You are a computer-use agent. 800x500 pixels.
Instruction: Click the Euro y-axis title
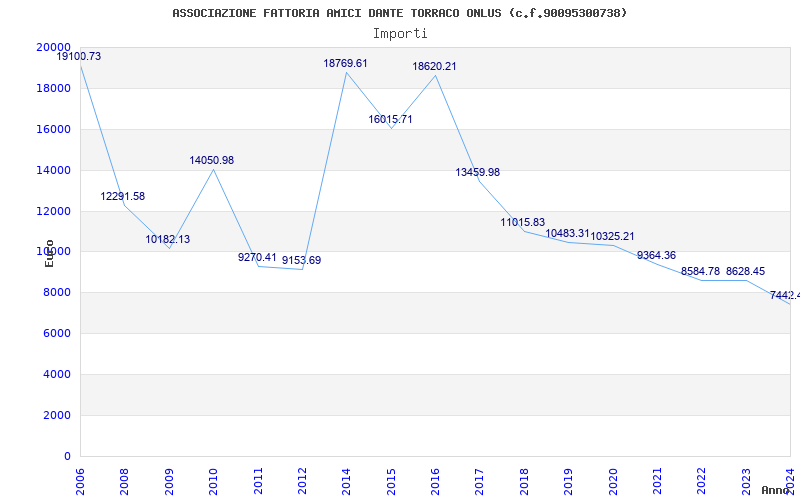point(49,254)
